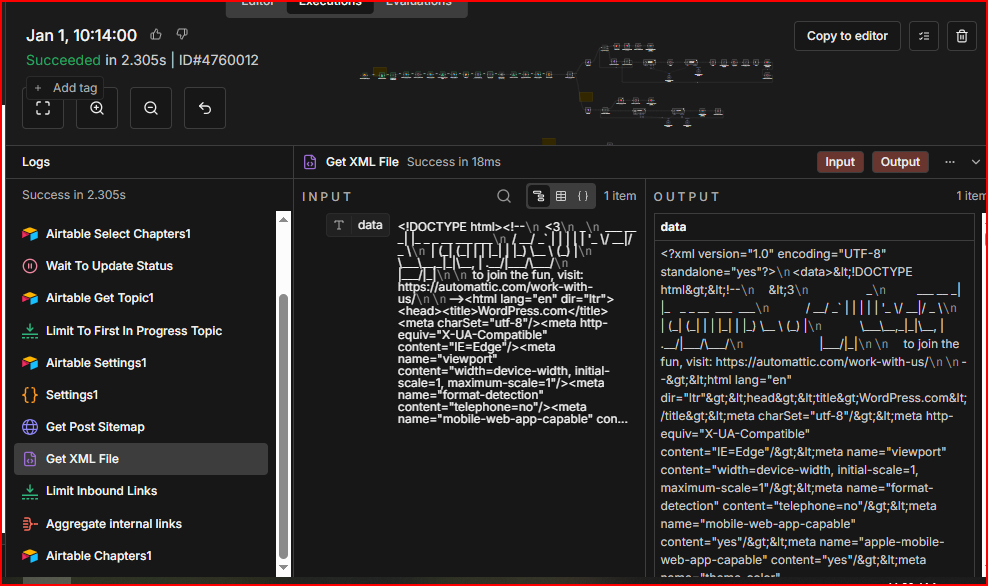
Task: Click the Airtable icon beside Airtable Get Topic1
Action: tap(30, 298)
